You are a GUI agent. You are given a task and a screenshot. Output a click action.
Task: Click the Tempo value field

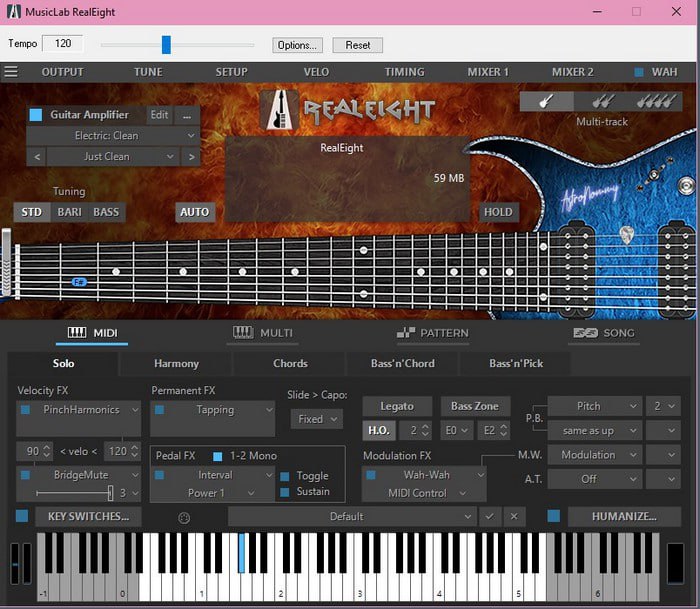tap(62, 43)
